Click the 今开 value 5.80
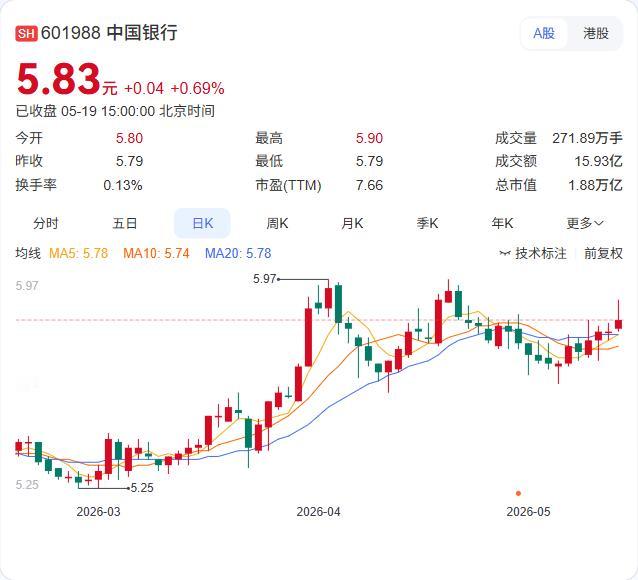Viewport: 638px width, 580px height. coord(129,138)
